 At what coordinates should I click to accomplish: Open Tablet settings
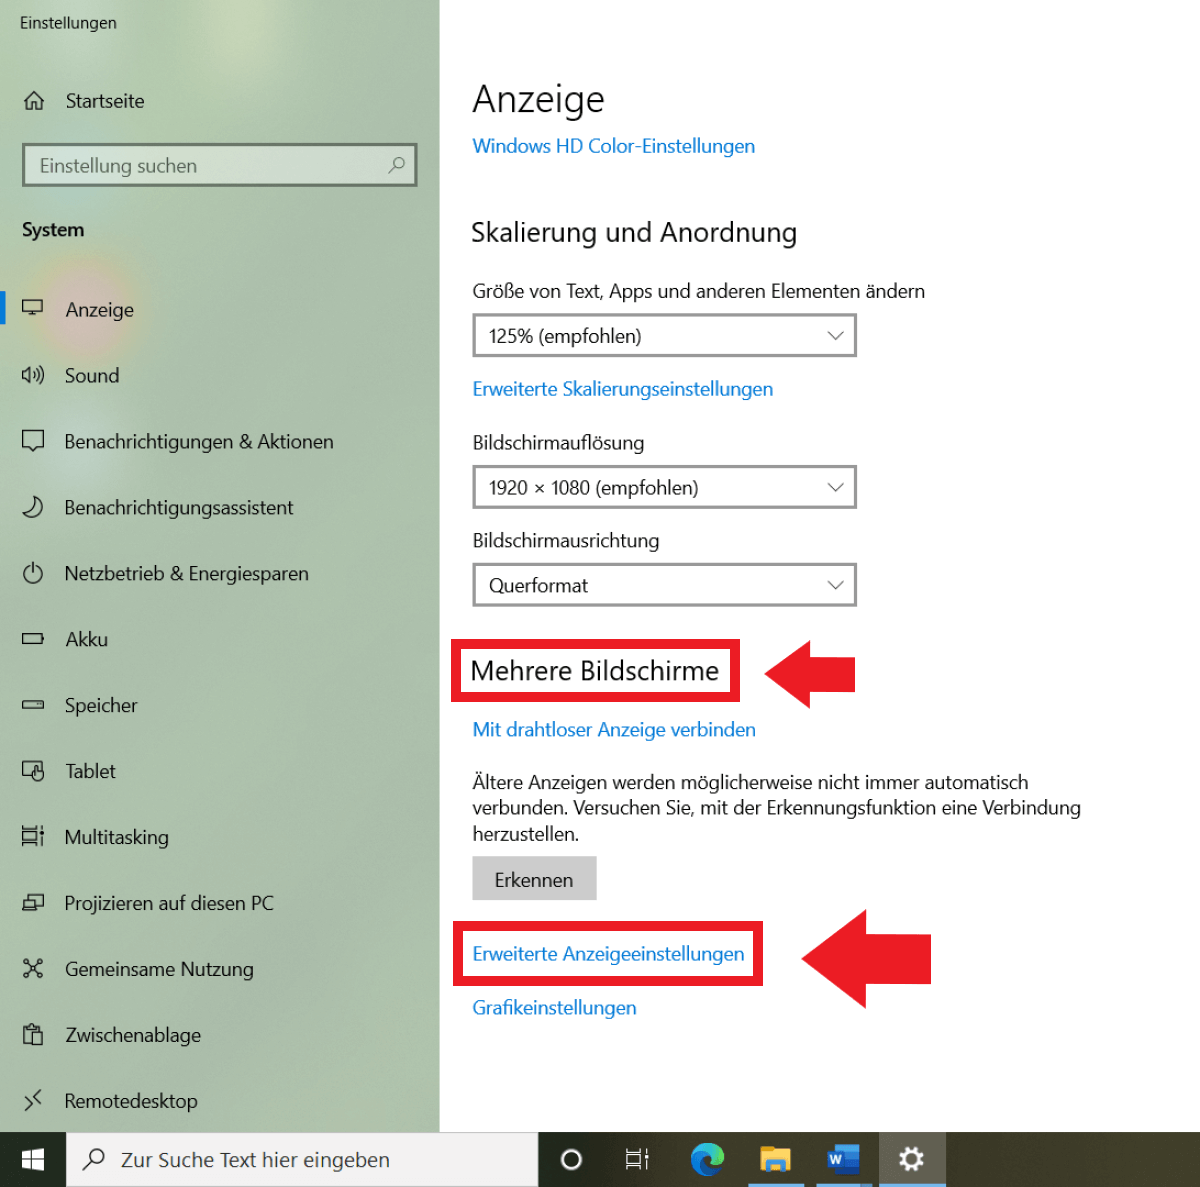point(90,771)
